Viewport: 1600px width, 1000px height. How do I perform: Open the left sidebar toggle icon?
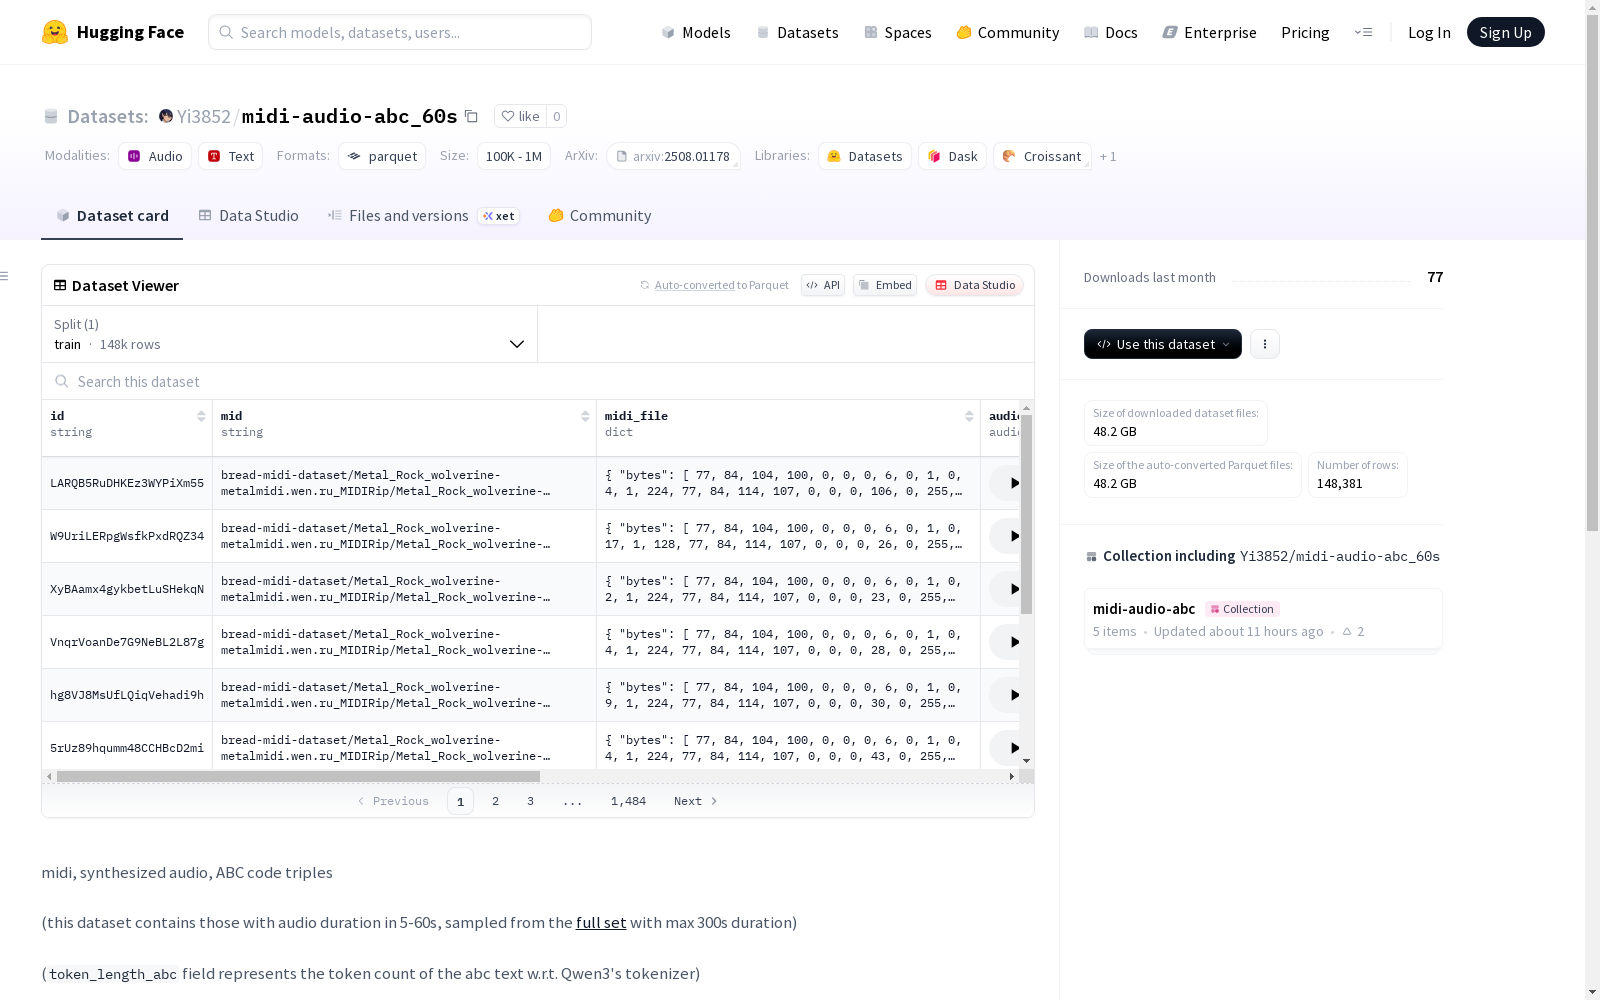(x=4, y=276)
